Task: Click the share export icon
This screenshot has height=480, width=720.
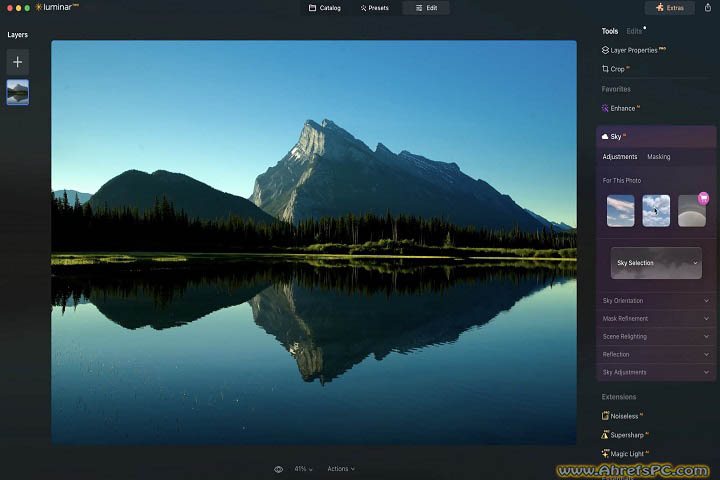Action: pyautogui.click(x=708, y=7)
